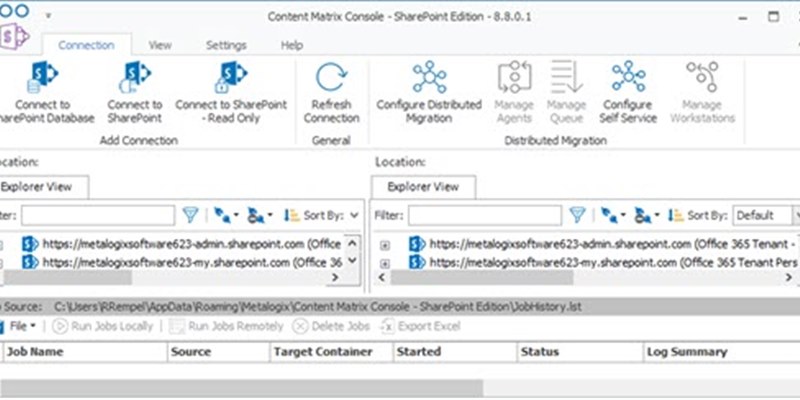Open quick access toolbar dropdown arrow
This screenshot has width=800, height=400.
click(x=48, y=16)
